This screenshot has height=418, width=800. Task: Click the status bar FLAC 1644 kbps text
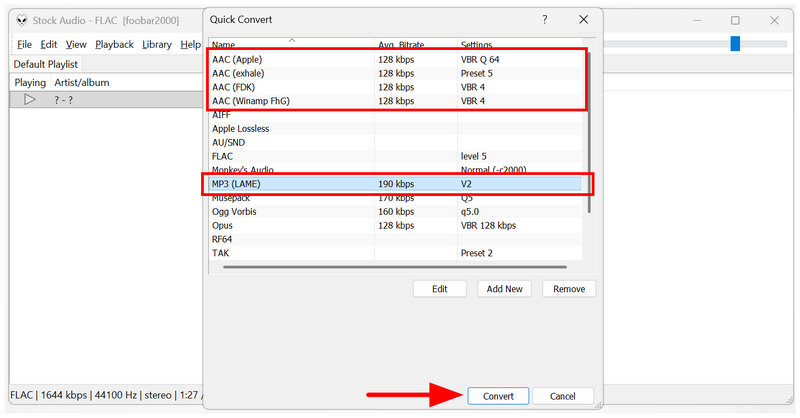pos(48,395)
